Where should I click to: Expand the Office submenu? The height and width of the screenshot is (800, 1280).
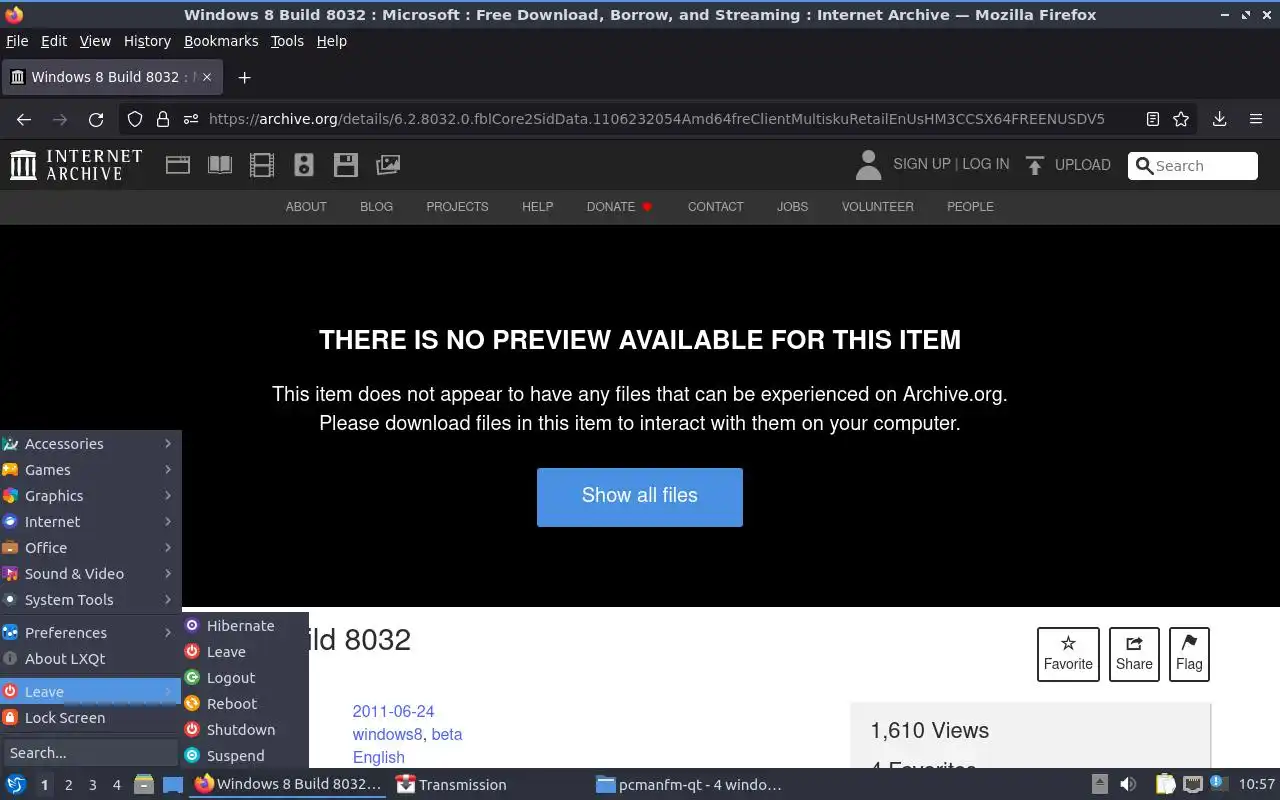(x=90, y=548)
